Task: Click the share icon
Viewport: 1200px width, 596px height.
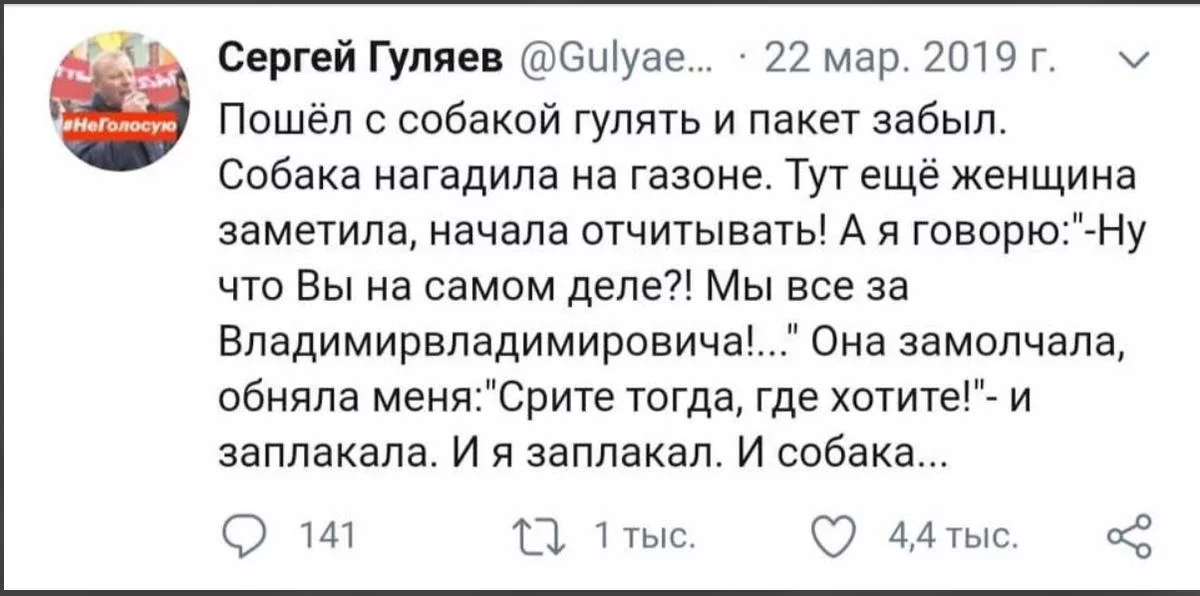Action: click(x=1131, y=537)
